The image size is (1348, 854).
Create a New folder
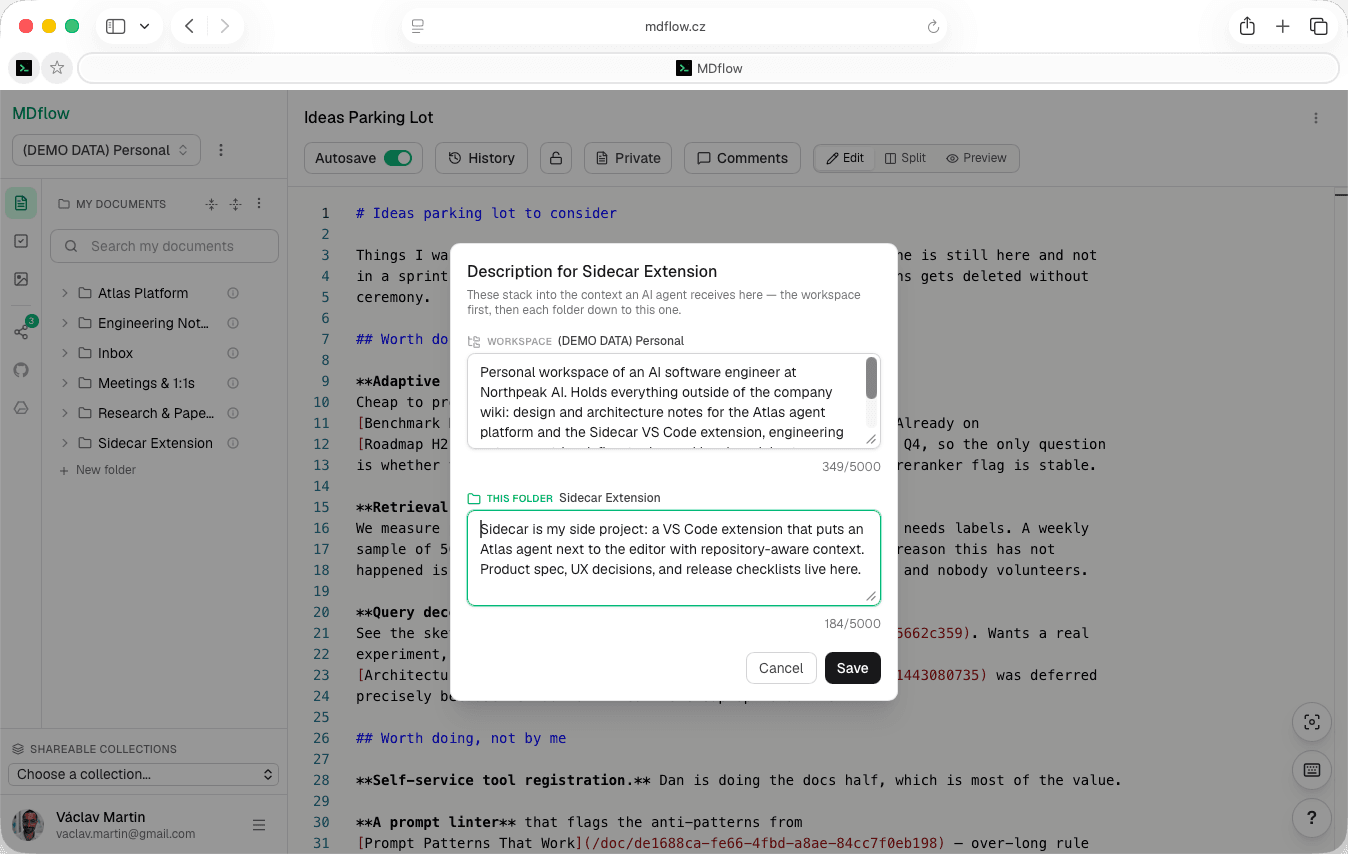coord(97,470)
